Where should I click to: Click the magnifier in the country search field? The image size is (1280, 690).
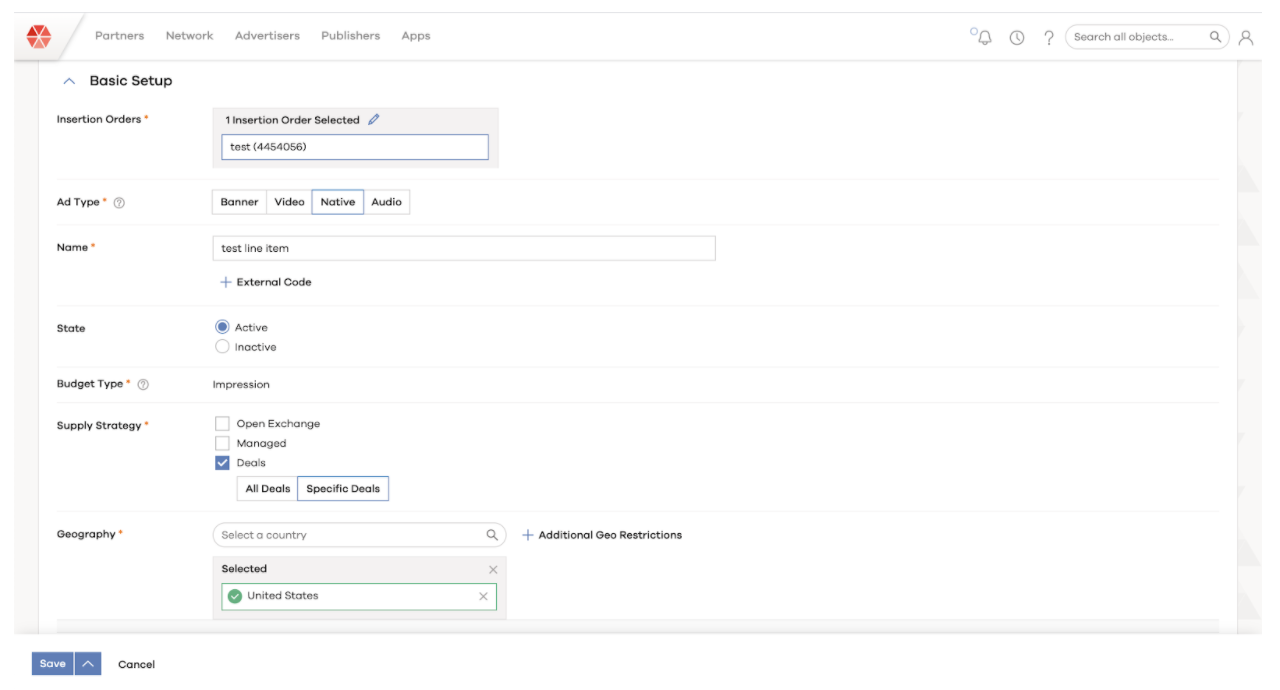[492, 535]
